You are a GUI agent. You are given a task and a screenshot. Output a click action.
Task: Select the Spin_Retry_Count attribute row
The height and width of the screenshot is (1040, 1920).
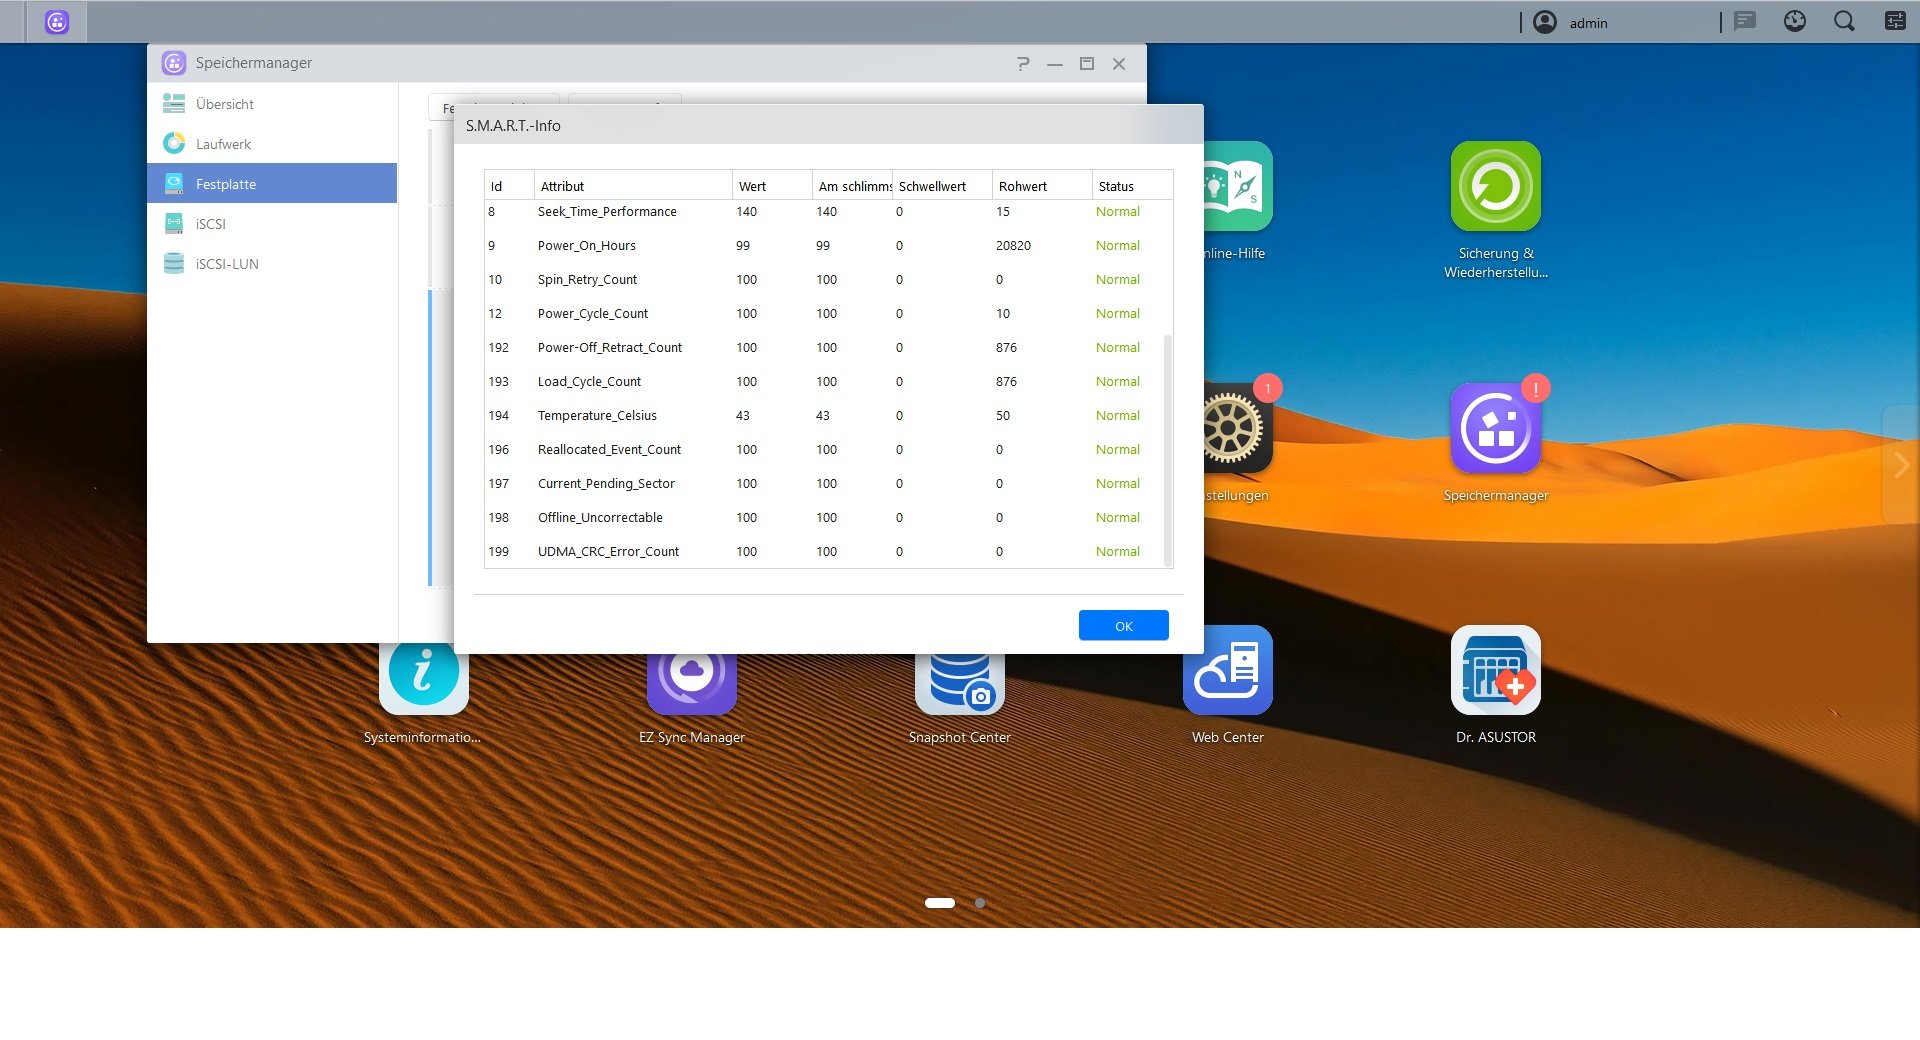click(x=824, y=280)
